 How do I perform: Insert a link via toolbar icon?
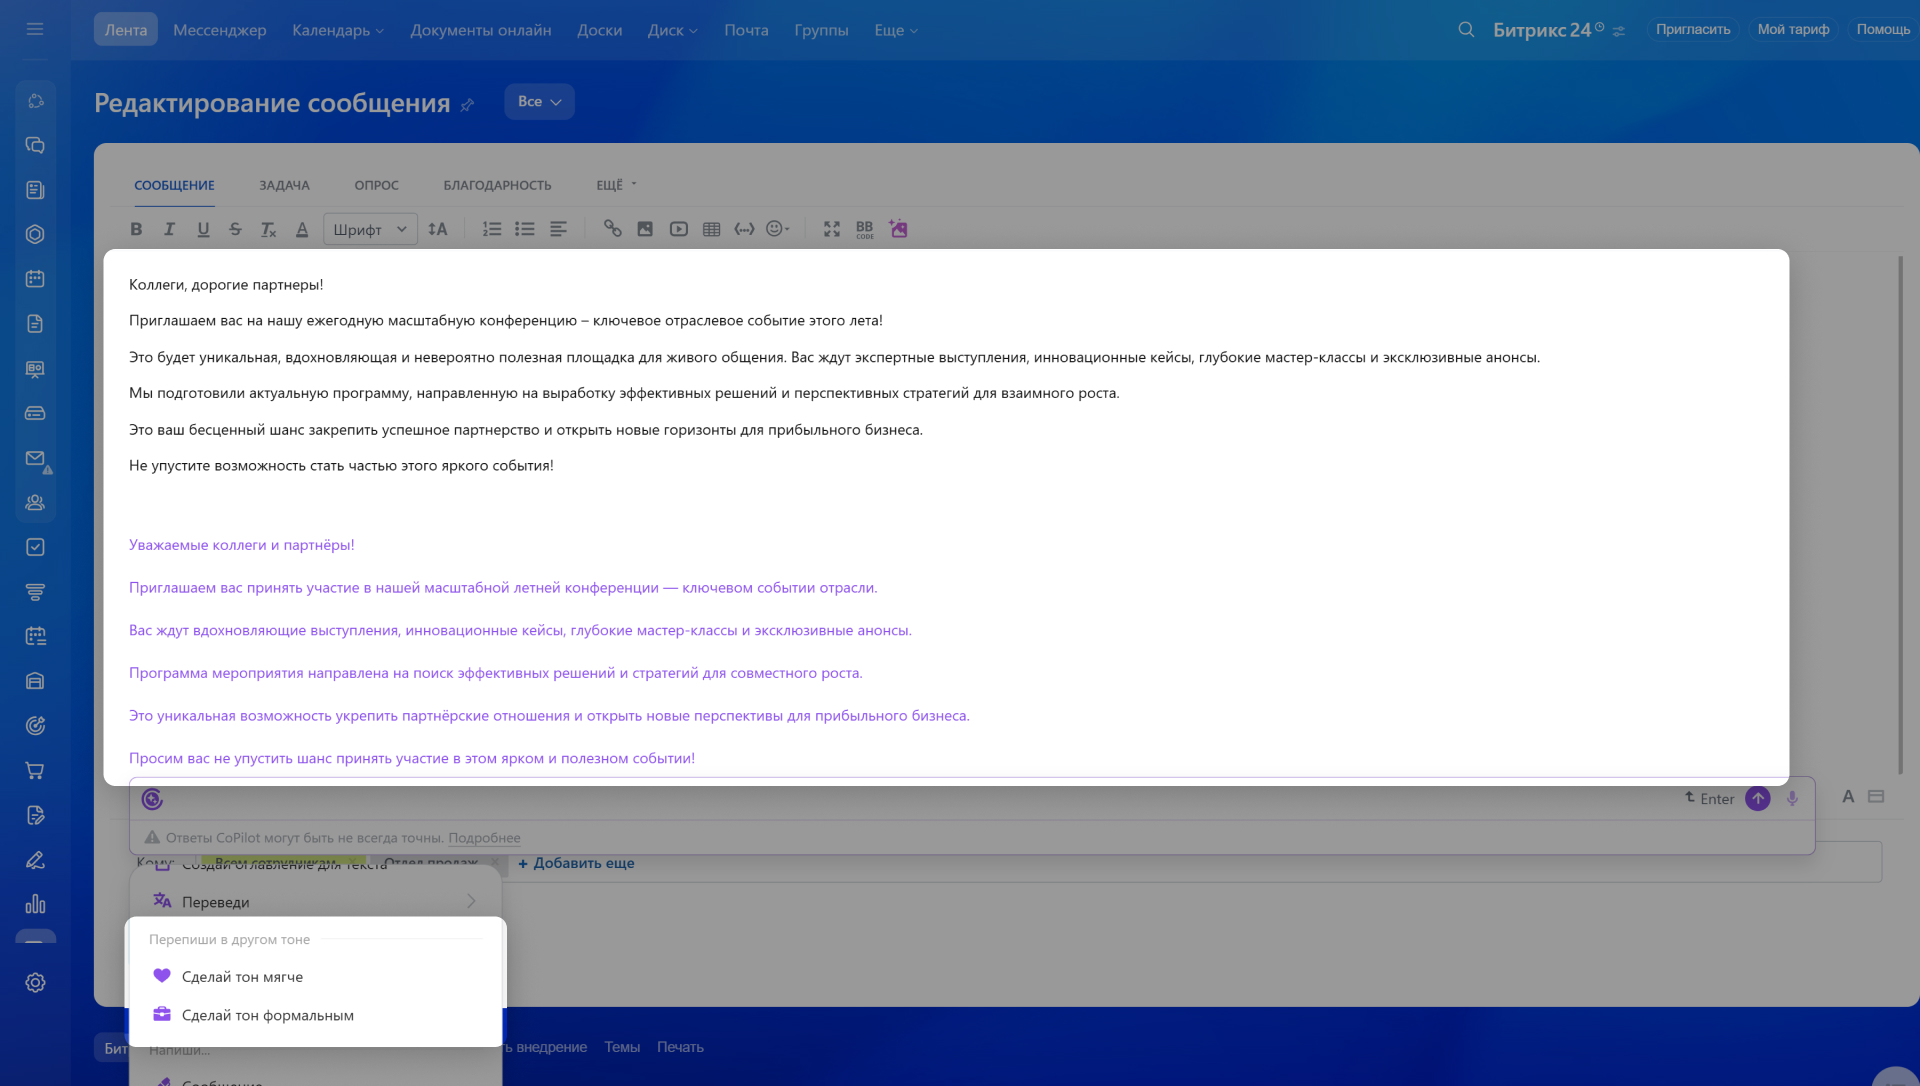[612, 229]
